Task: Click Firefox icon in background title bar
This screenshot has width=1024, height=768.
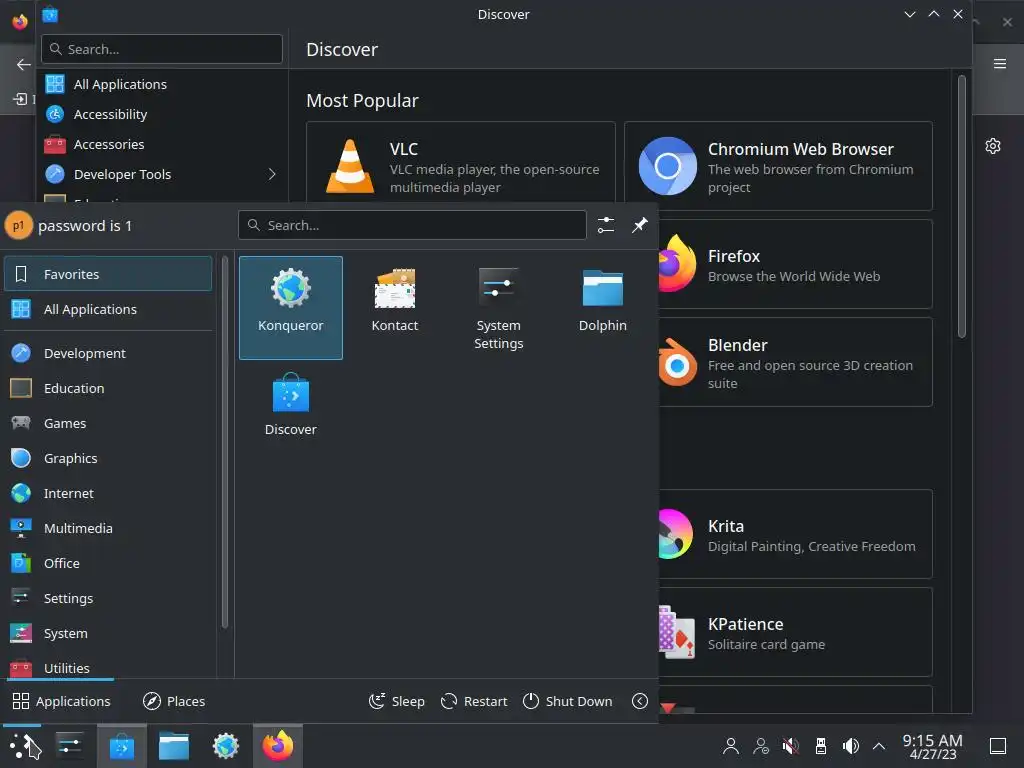Action: pyautogui.click(x=20, y=21)
